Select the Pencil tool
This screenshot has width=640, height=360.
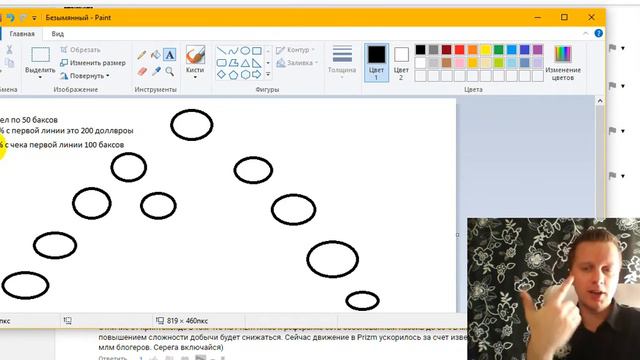click(x=142, y=55)
